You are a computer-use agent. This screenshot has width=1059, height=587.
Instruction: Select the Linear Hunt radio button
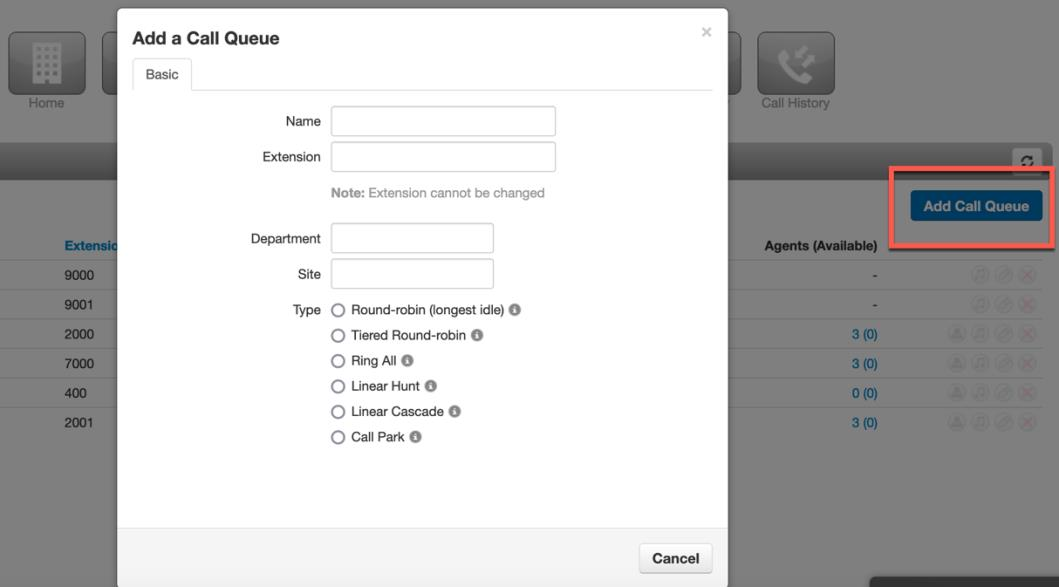[338, 386]
